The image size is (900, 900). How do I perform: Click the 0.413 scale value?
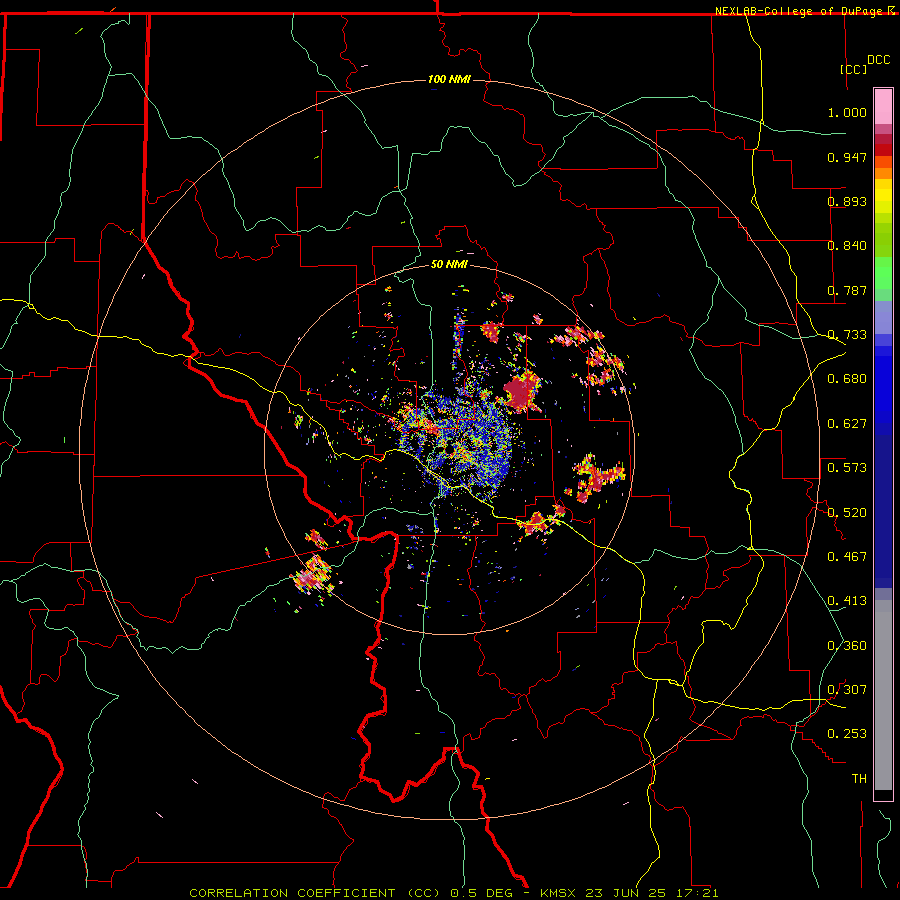[x=847, y=601]
